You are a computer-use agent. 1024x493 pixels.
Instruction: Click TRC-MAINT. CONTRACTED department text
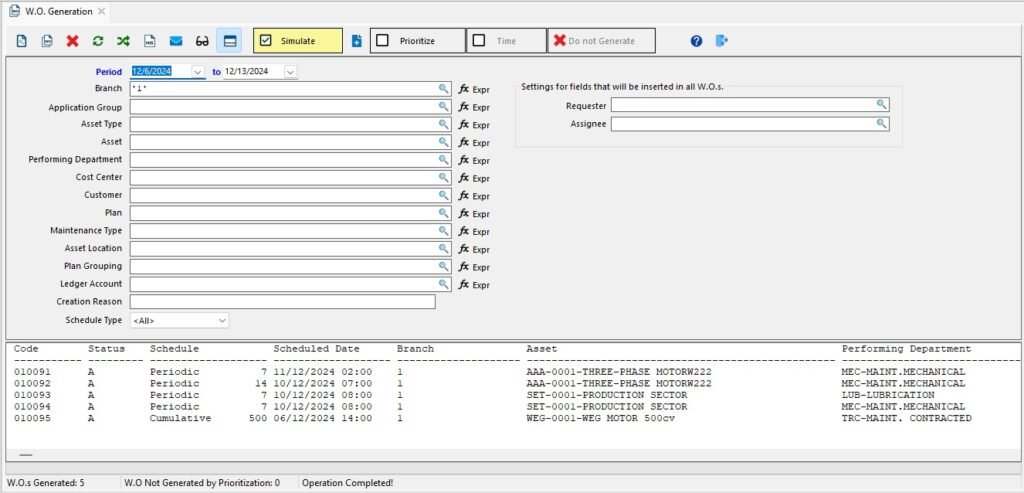tap(906, 418)
